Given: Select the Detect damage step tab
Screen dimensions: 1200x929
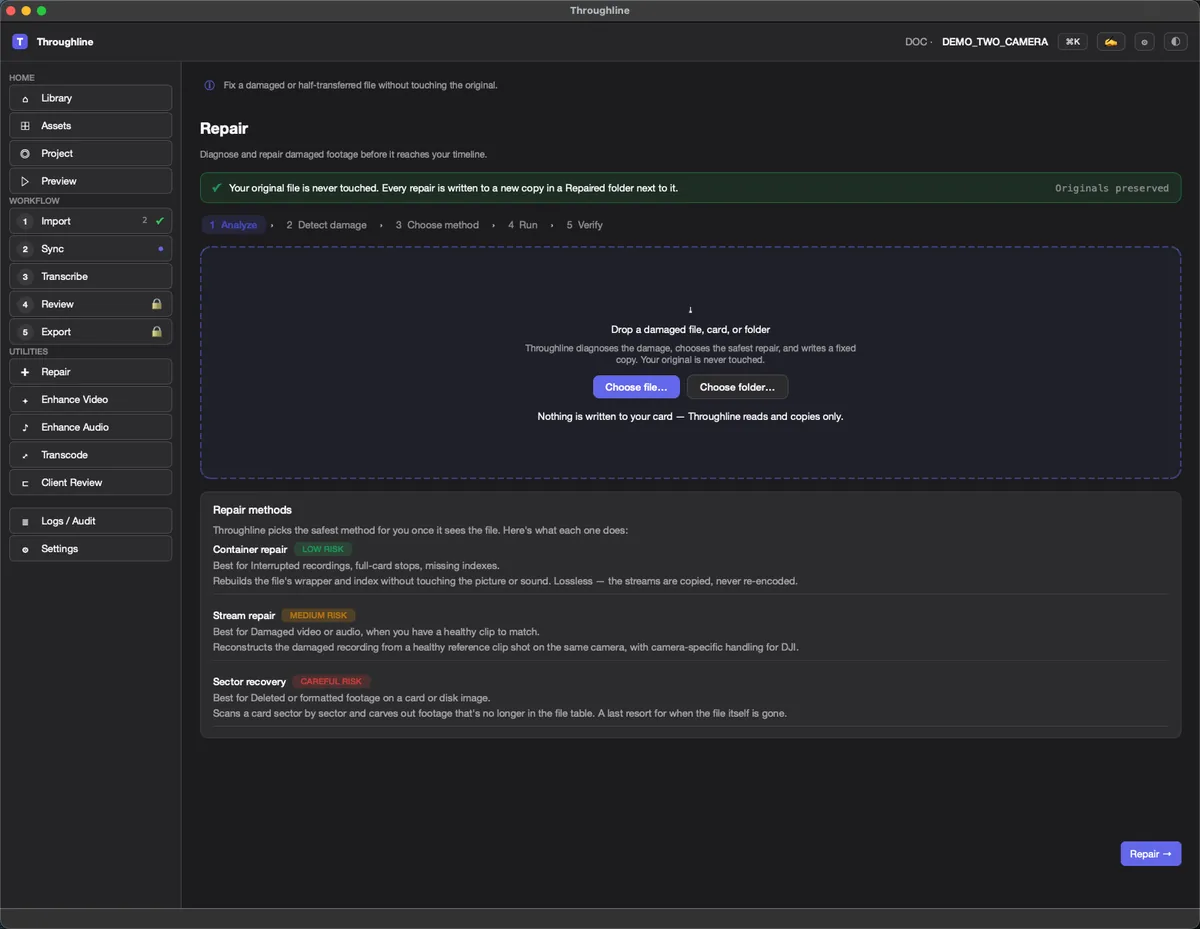Looking at the screenshot, I should (326, 225).
